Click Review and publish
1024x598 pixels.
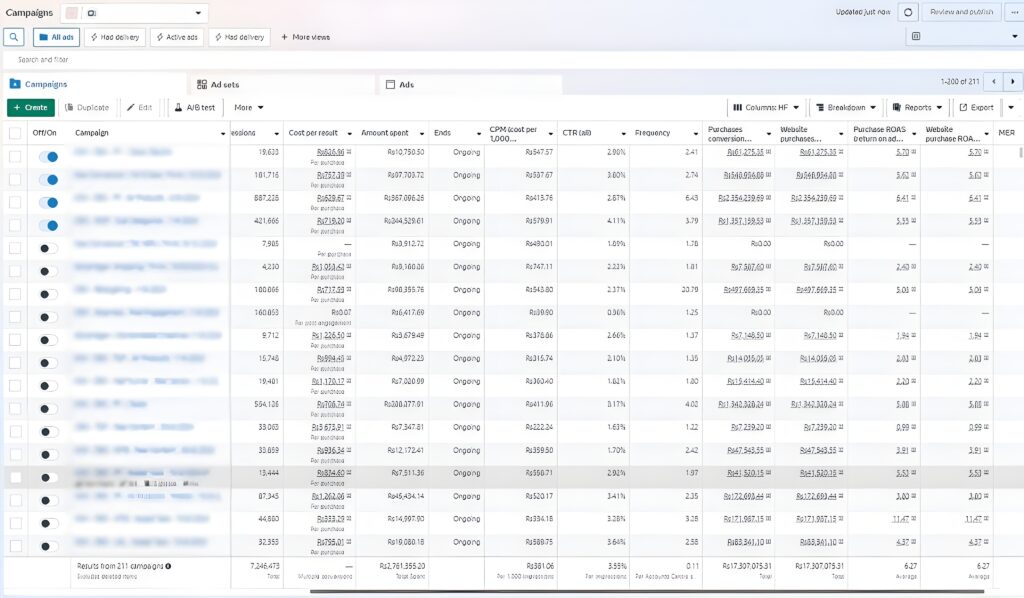click(x=961, y=12)
